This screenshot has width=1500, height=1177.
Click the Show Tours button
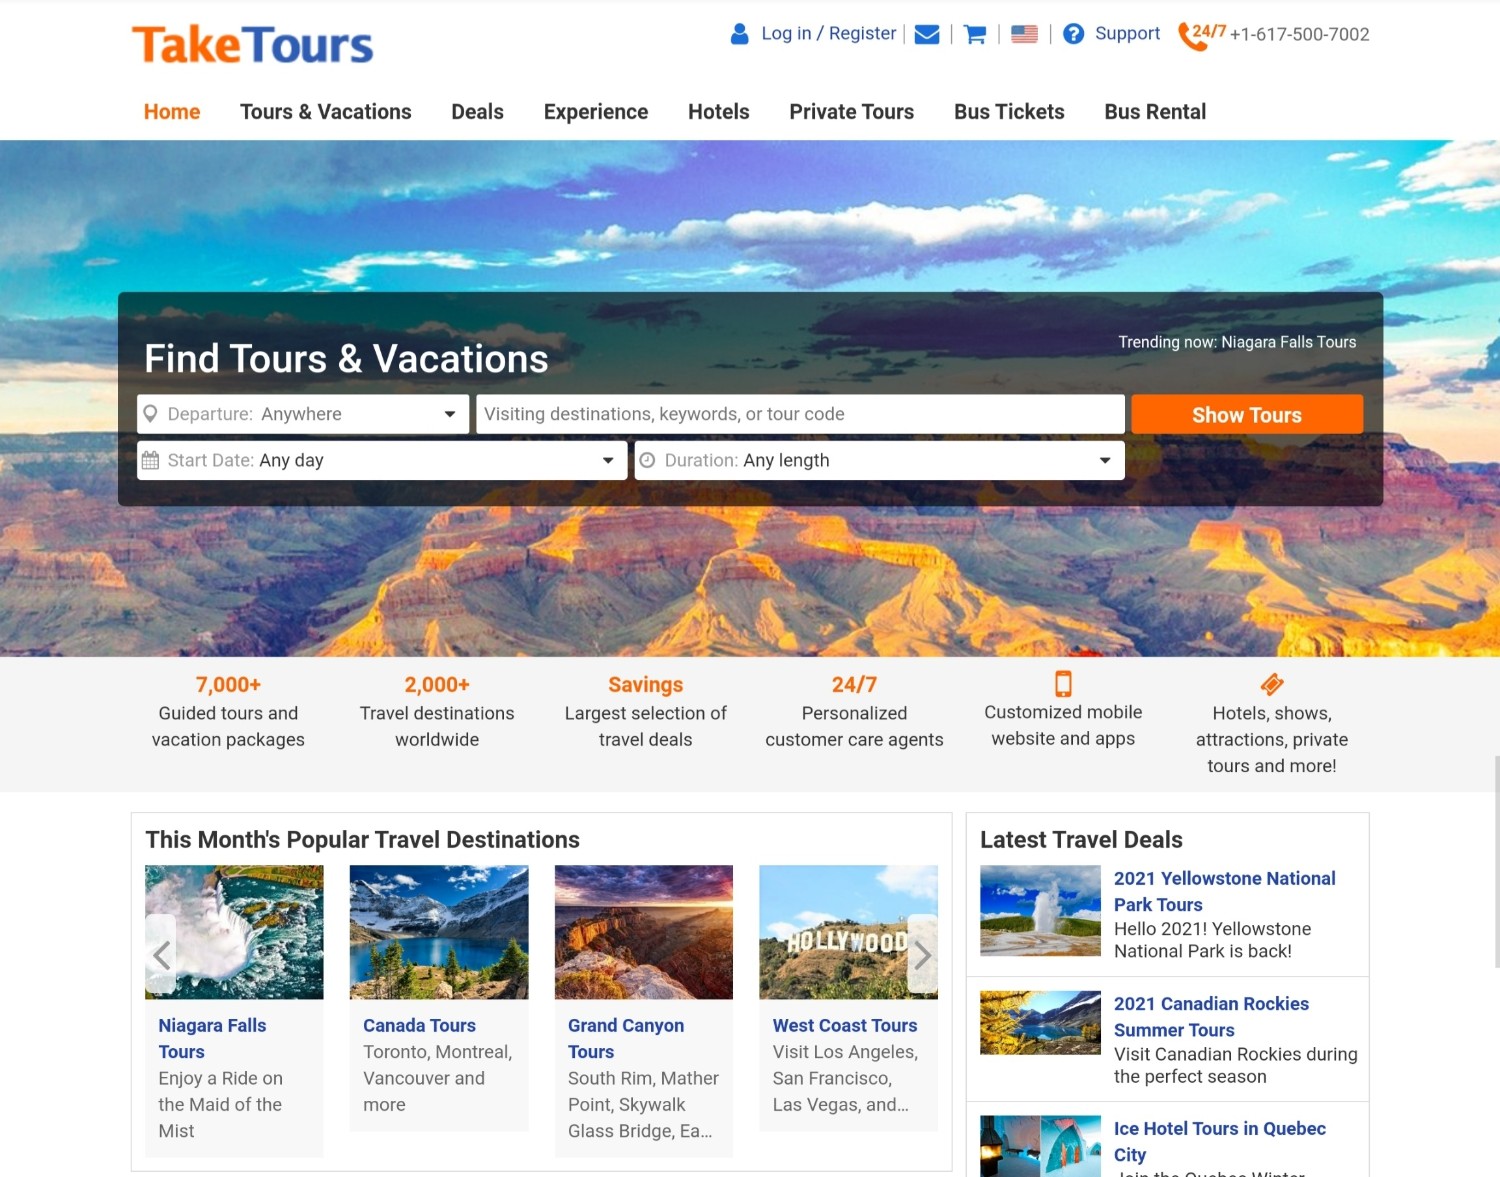[1247, 414]
